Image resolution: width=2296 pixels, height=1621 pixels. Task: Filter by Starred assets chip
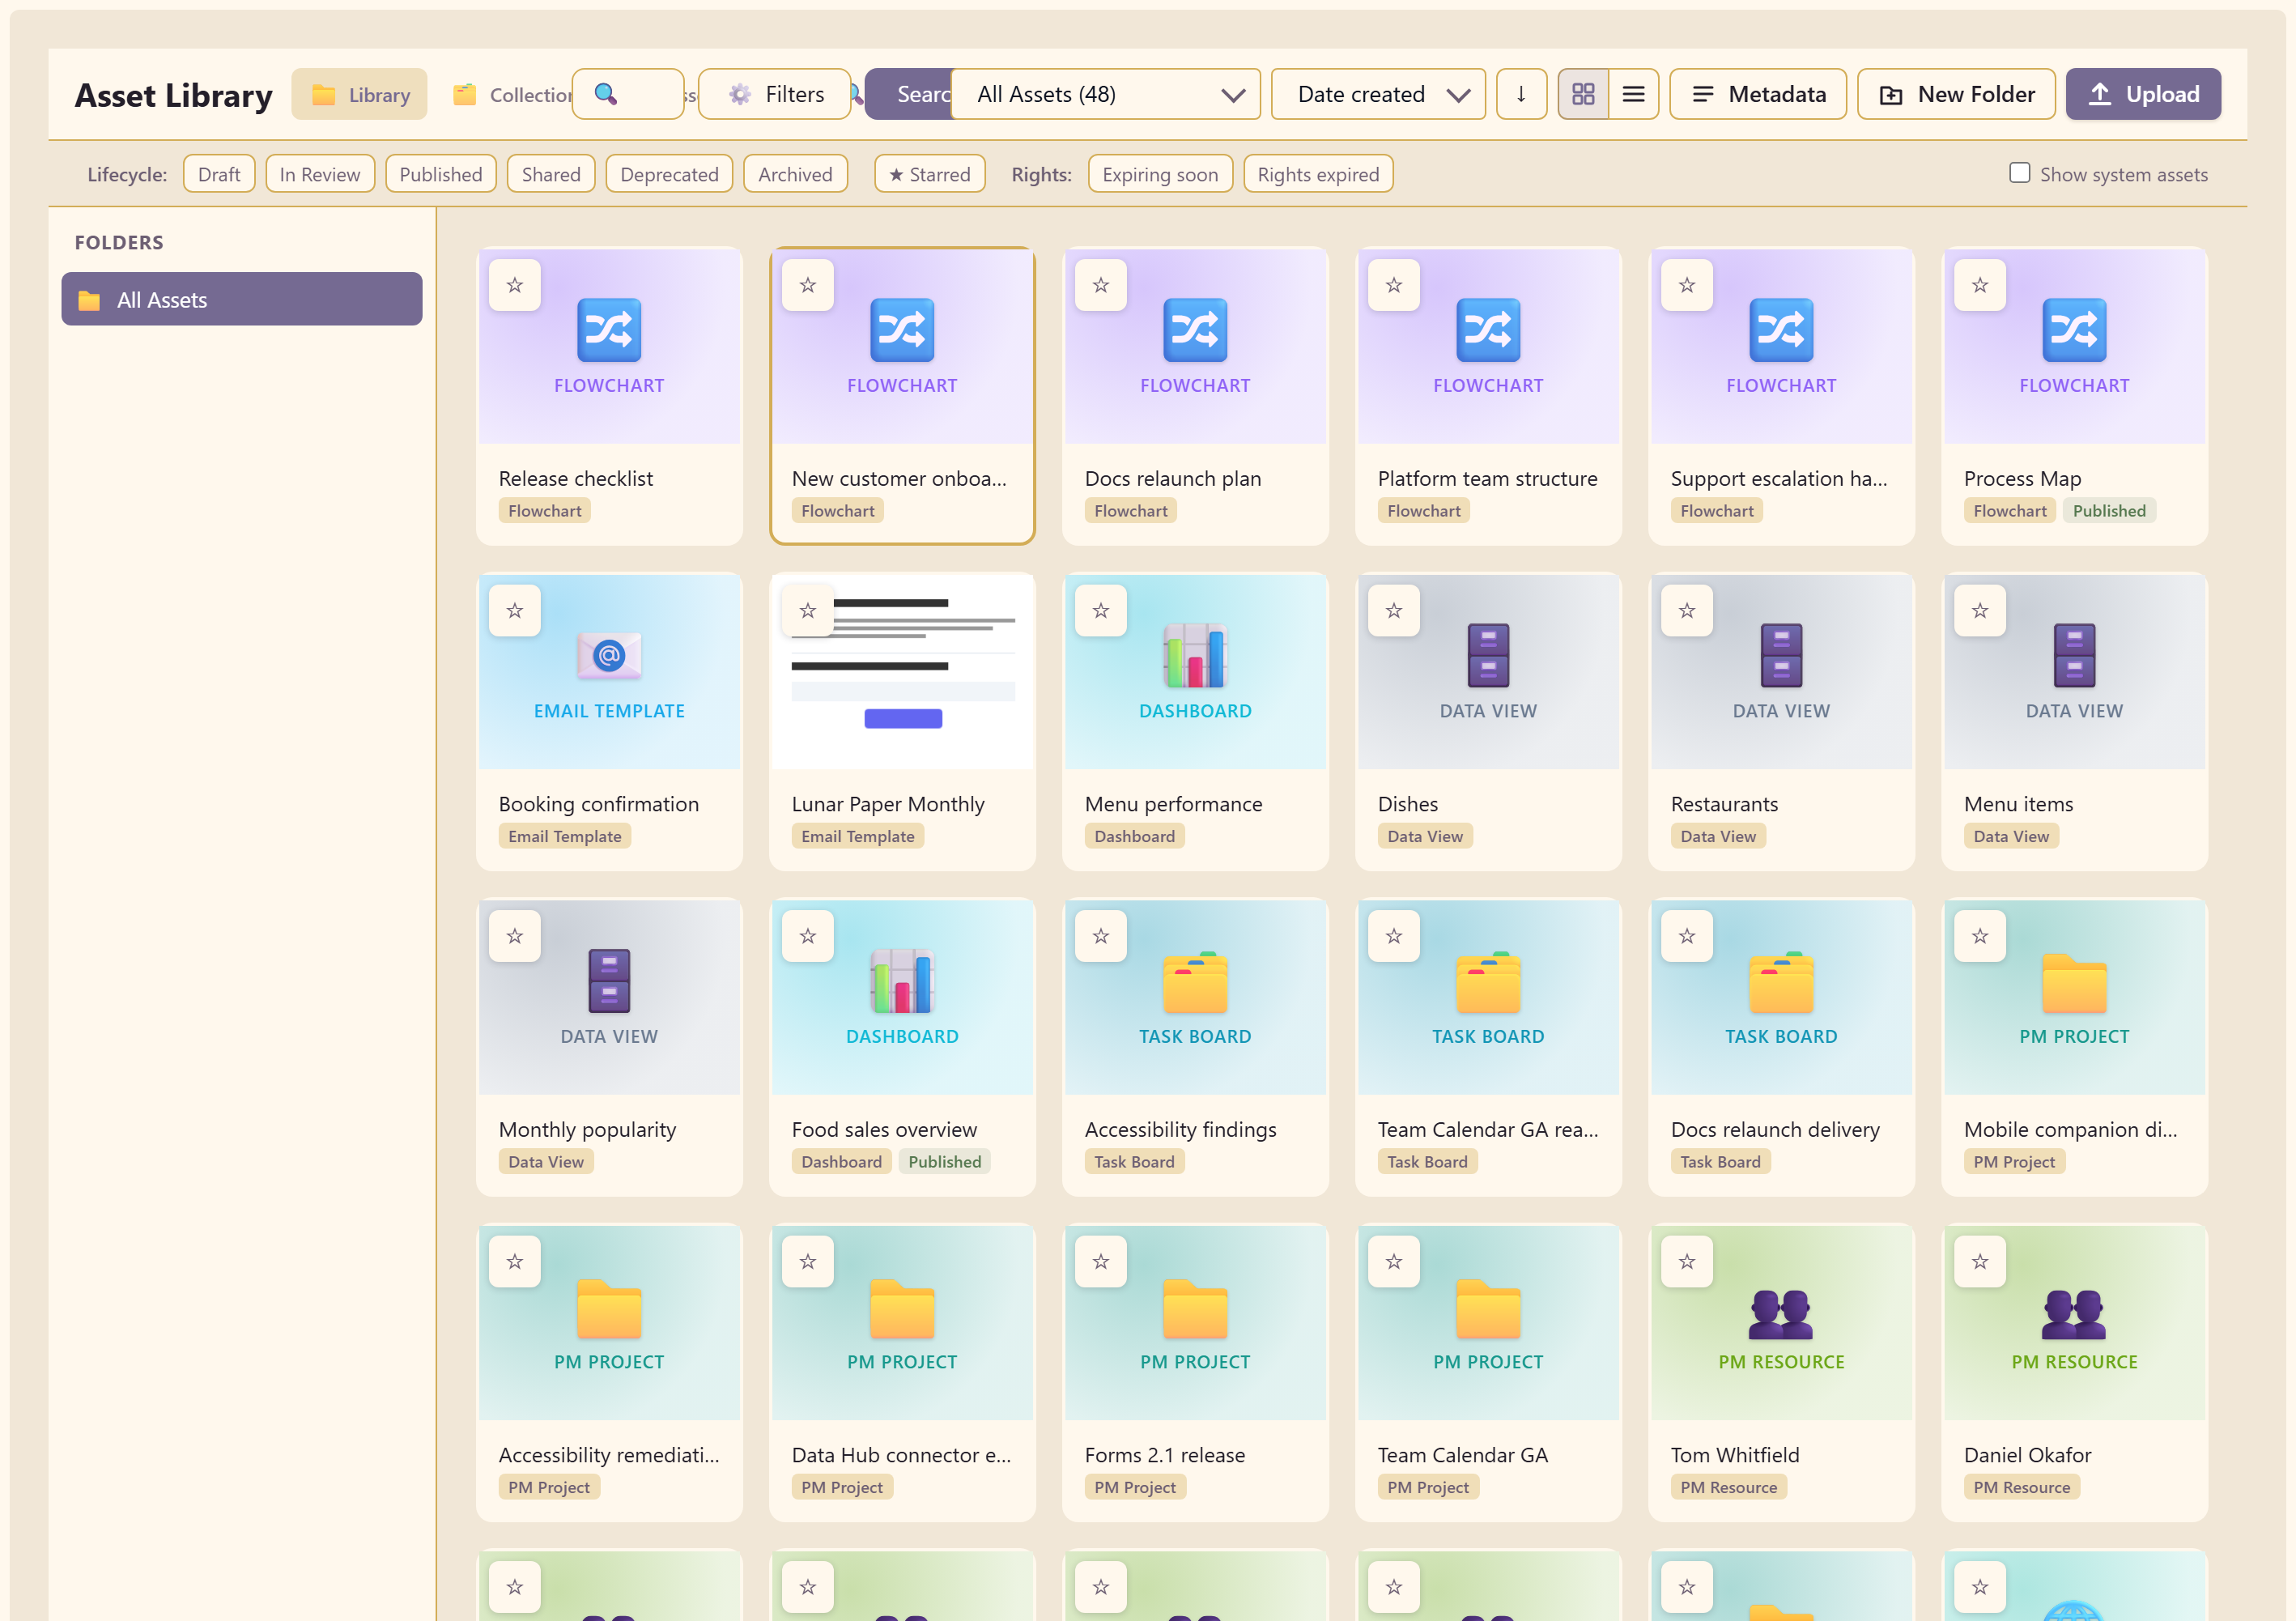(x=929, y=174)
